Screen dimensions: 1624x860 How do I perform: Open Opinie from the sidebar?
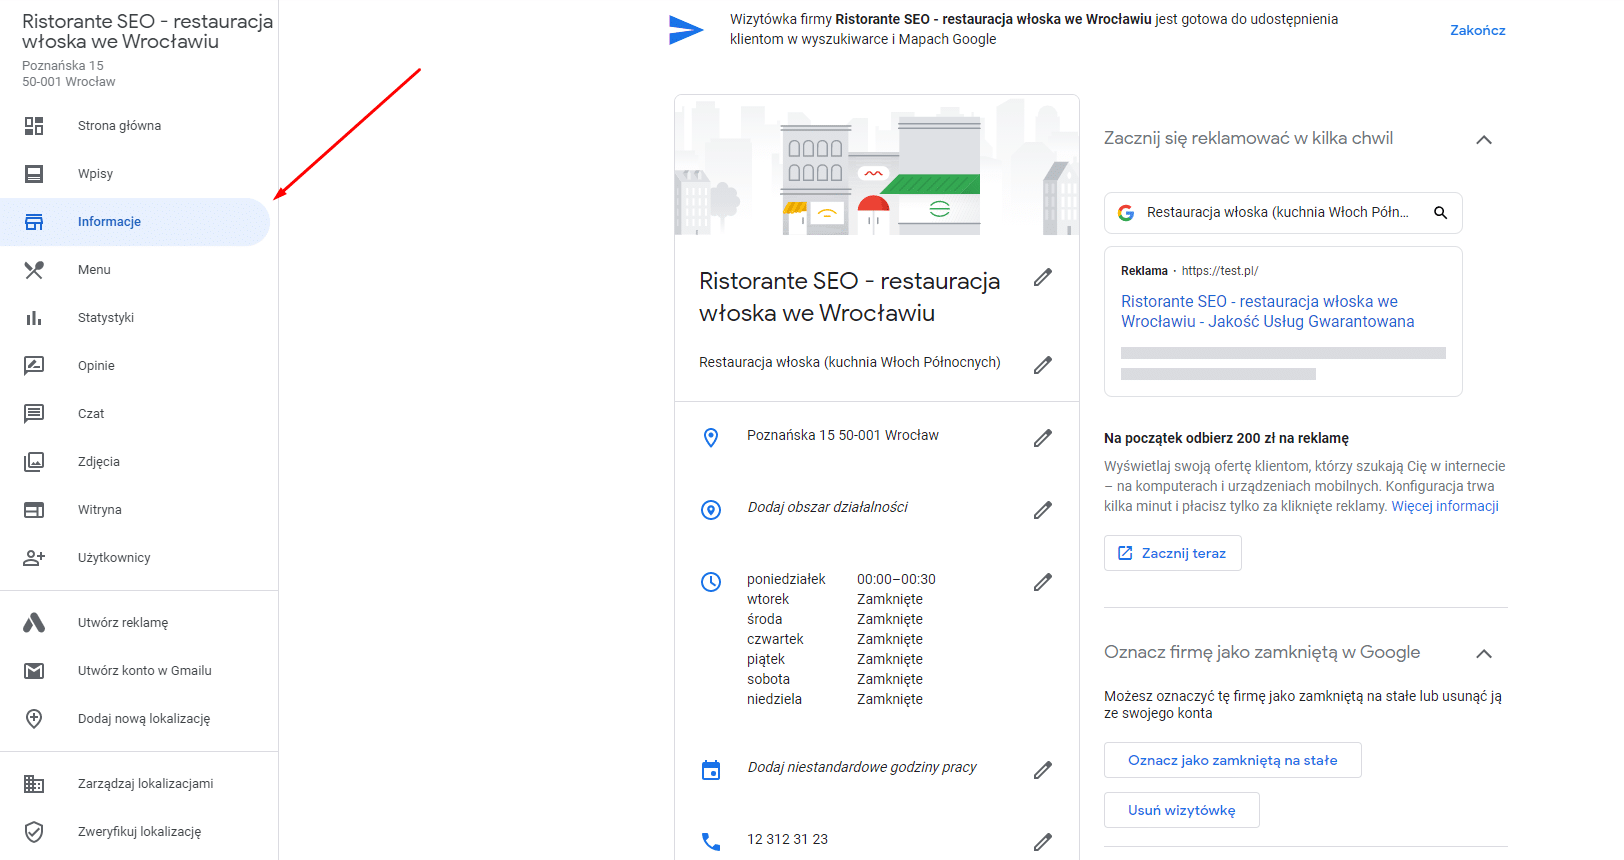pos(135,366)
